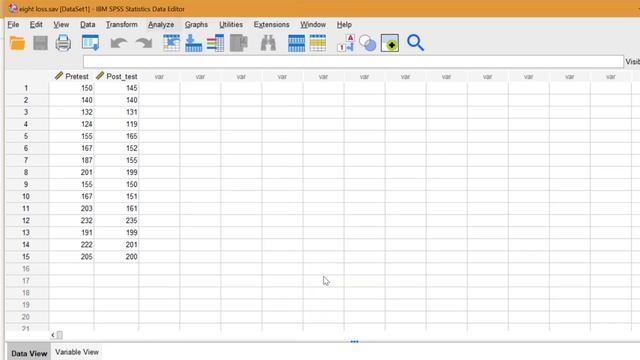Save this document icon
The height and width of the screenshot is (360, 640).
point(40,43)
